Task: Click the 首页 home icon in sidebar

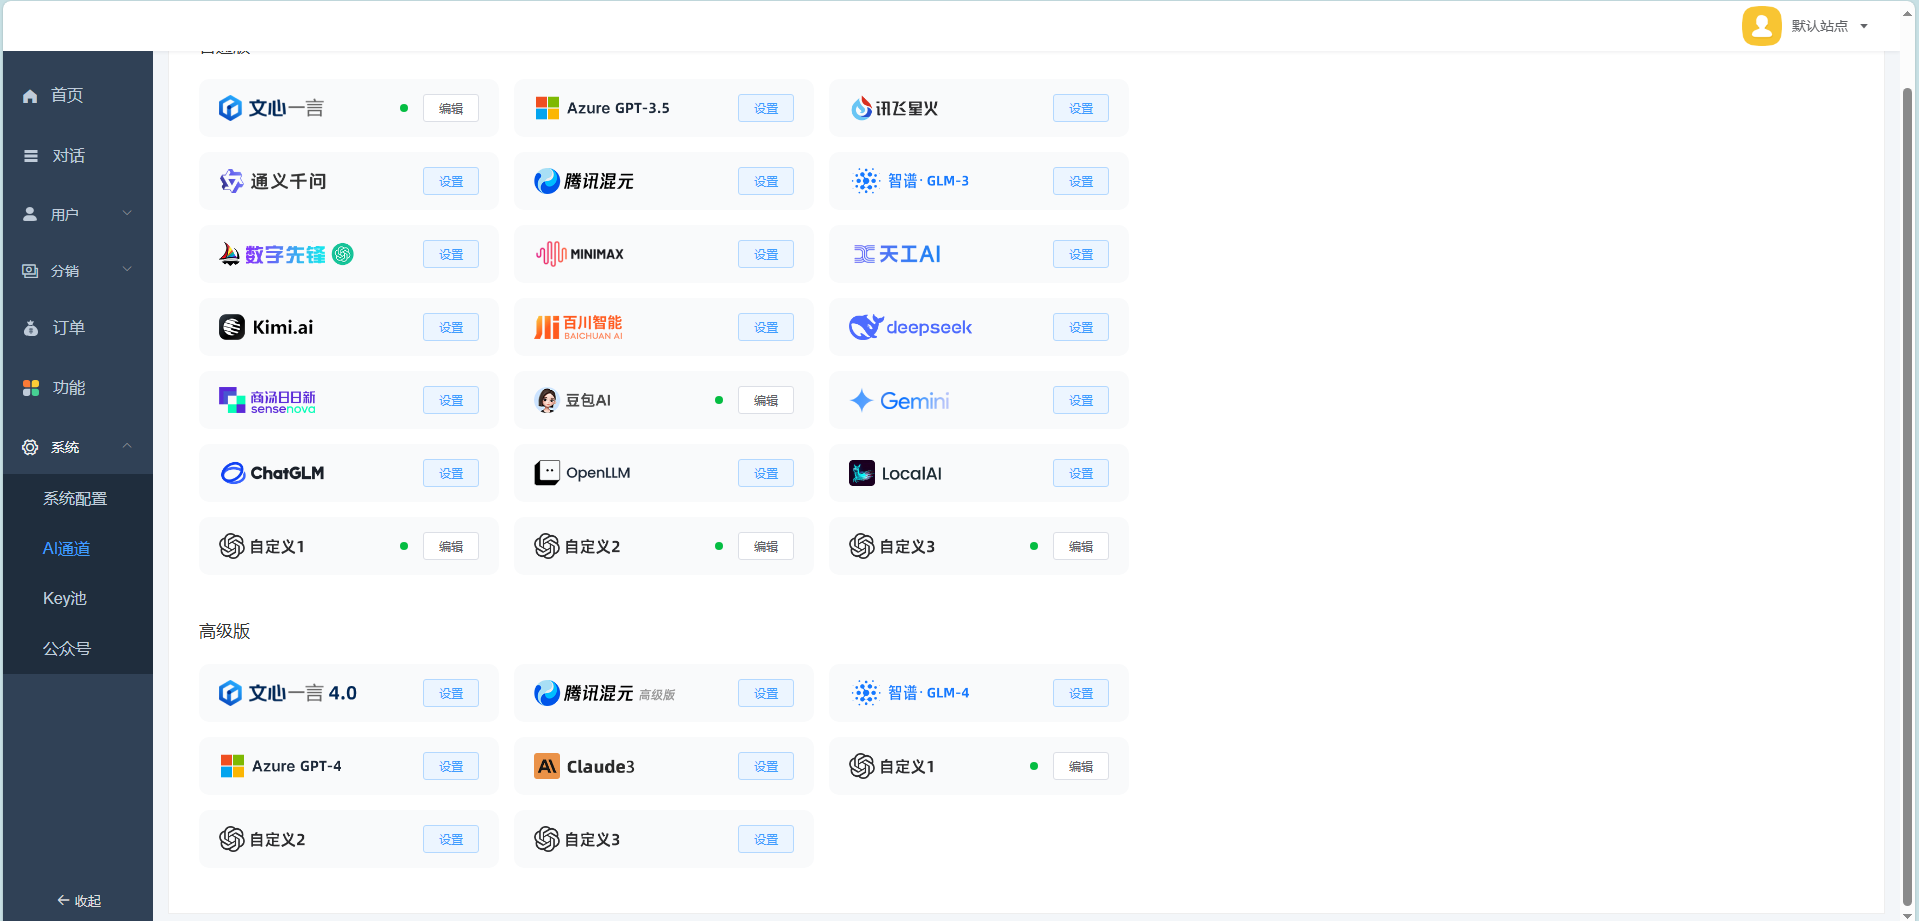Action: [x=30, y=96]
